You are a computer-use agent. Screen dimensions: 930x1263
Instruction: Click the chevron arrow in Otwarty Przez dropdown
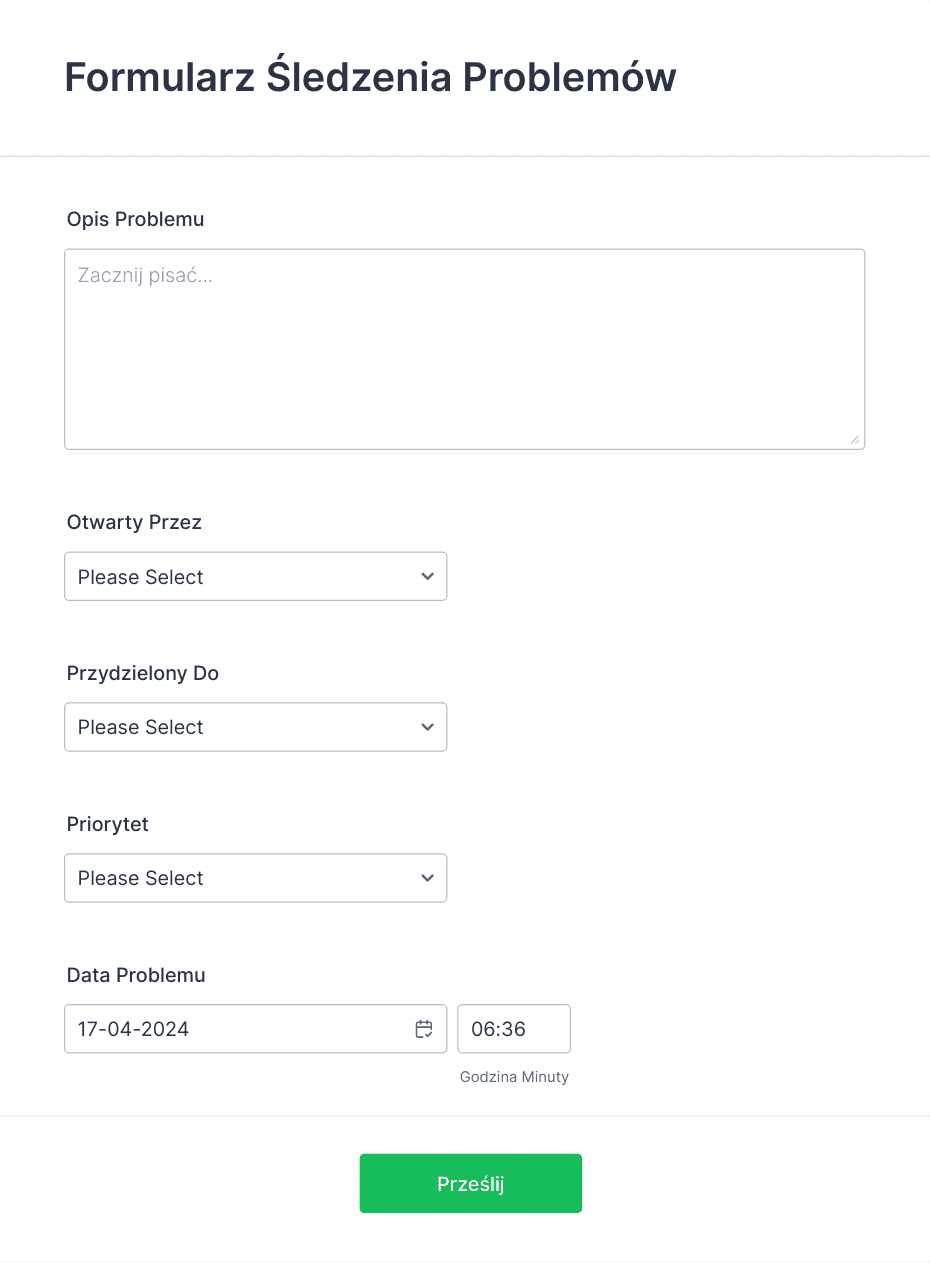click(x=428, y=577)
